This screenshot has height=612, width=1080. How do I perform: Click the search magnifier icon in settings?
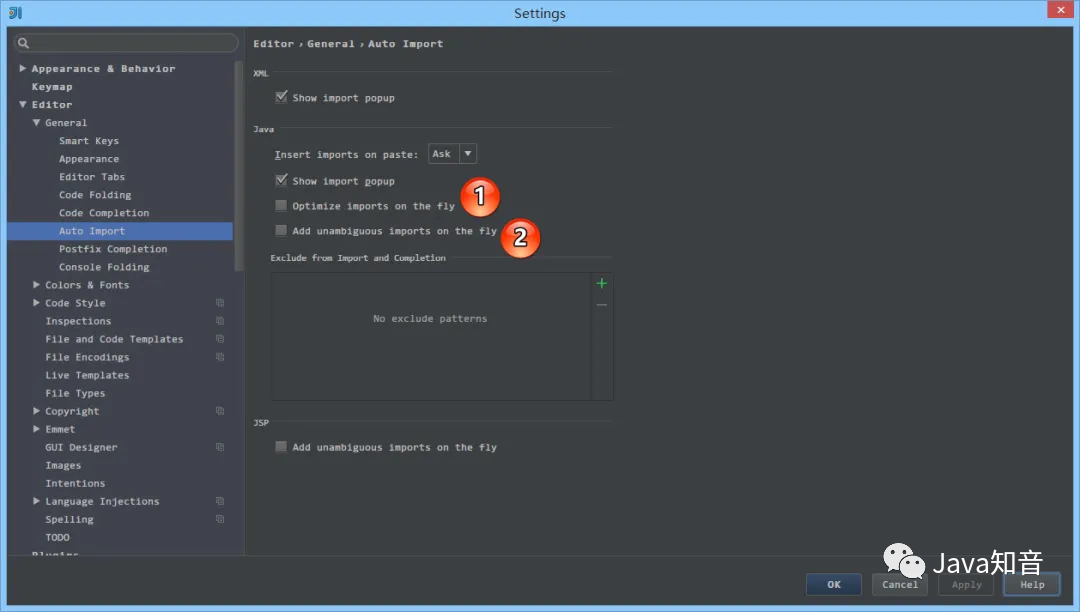click(x=24, y=43)
